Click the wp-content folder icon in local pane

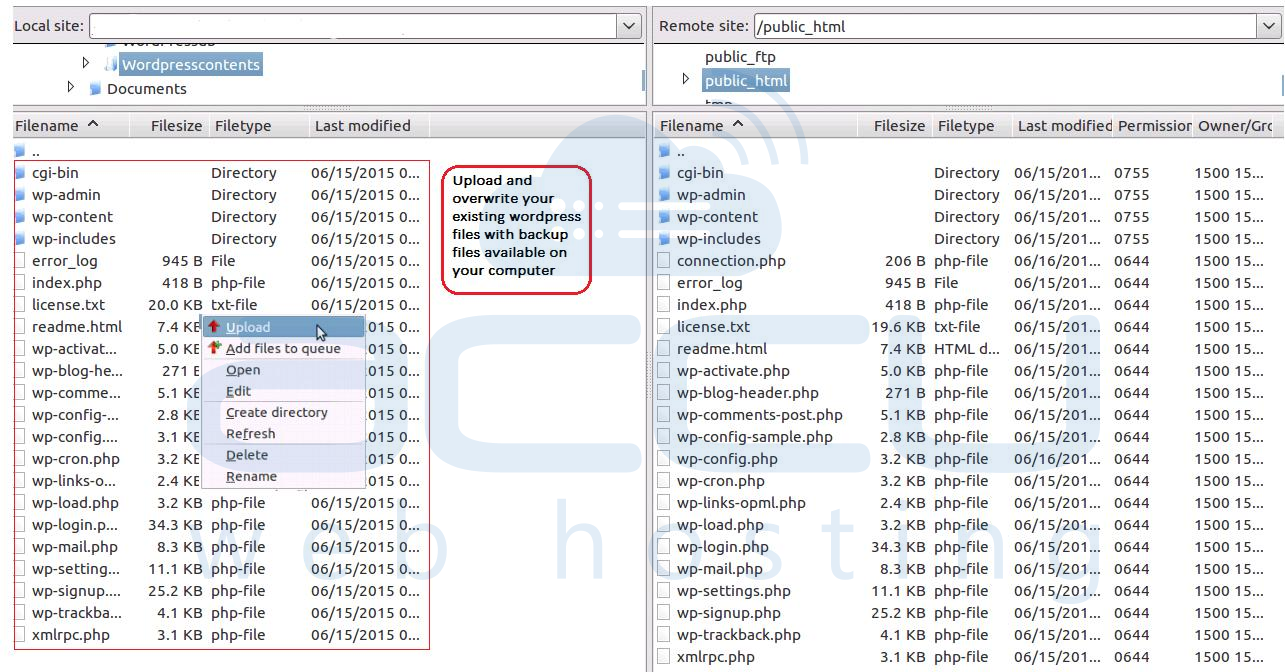click(21, 217)
